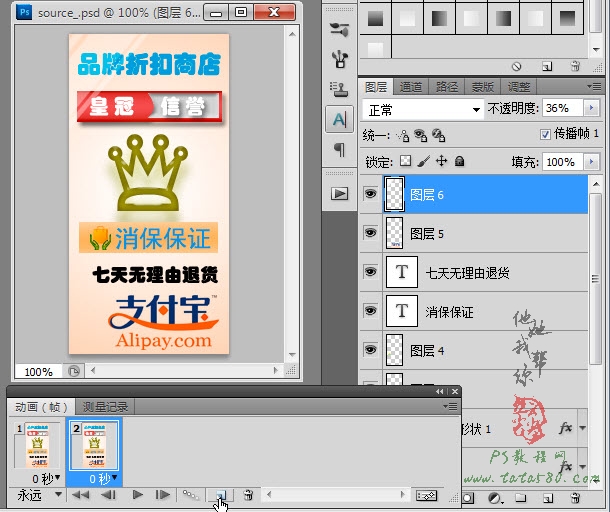Delete selected animation frame
610x512 pixels.
248,495
